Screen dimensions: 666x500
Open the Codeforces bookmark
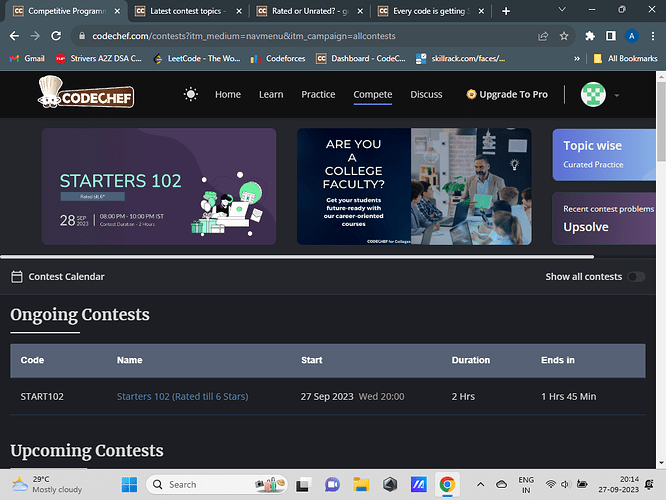(x=278, y=59)
